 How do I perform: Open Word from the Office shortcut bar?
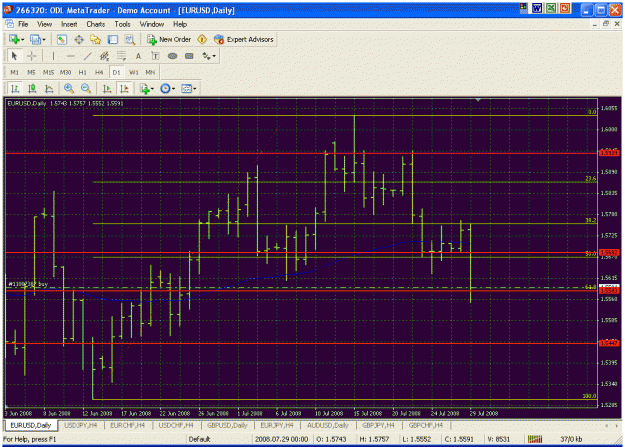537,8
